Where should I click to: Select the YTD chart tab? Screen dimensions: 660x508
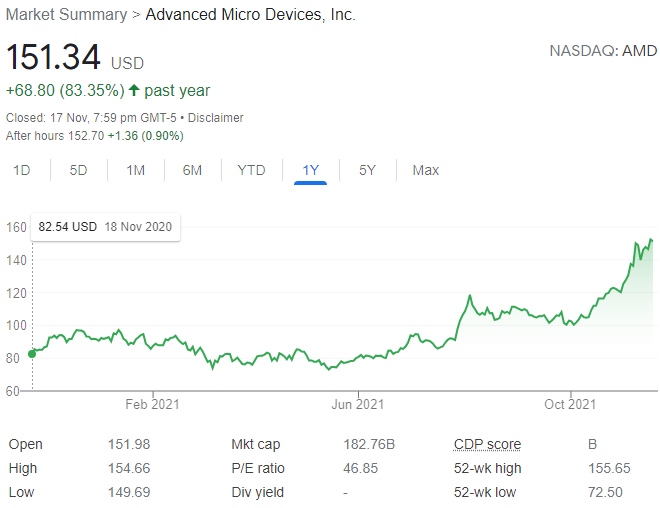[251, 170]
